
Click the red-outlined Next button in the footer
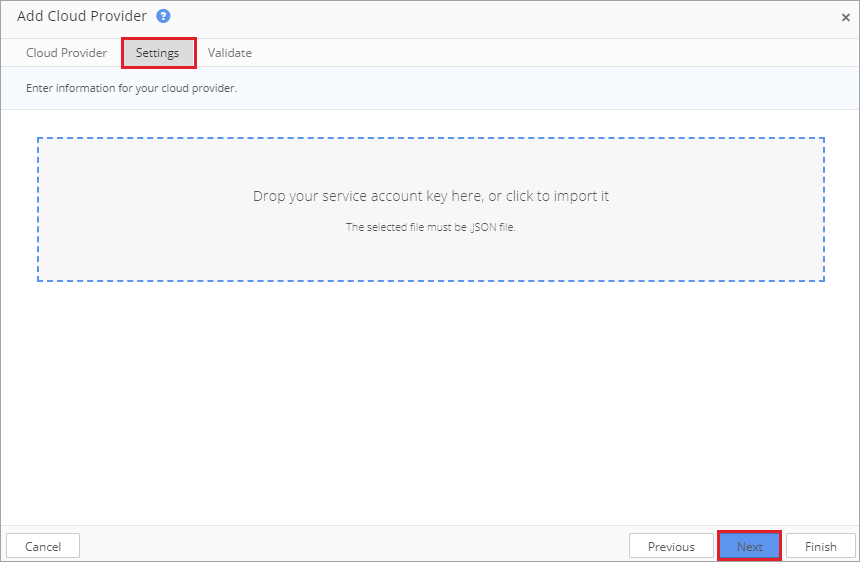[x=749, y=546]
